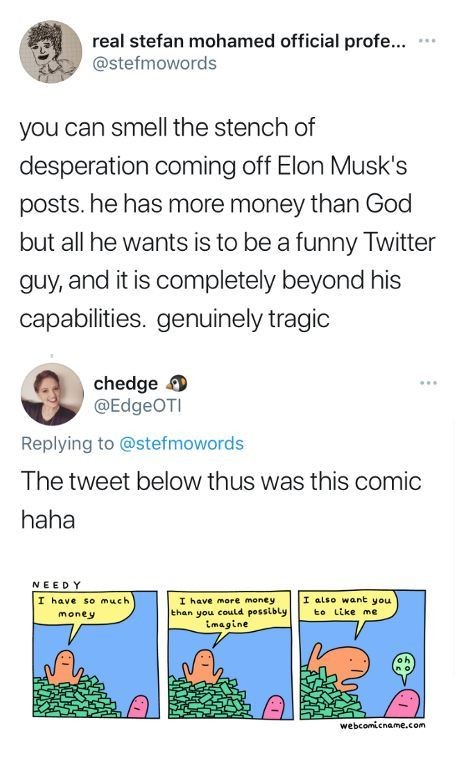Open more options on stefan mohamed's tweet
This screenshot has height=760, width=458.
pyautogui.click(x=427, y=41)
